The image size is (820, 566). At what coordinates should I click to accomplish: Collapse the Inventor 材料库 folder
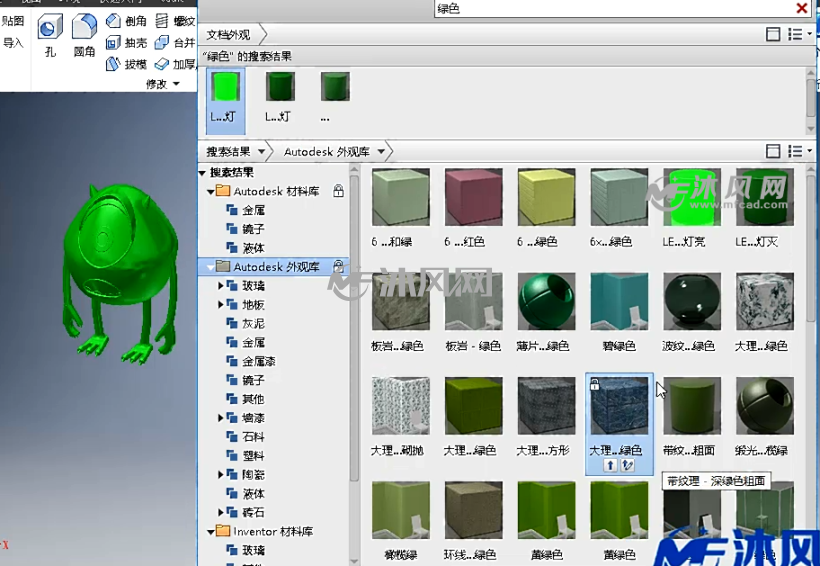210,531
